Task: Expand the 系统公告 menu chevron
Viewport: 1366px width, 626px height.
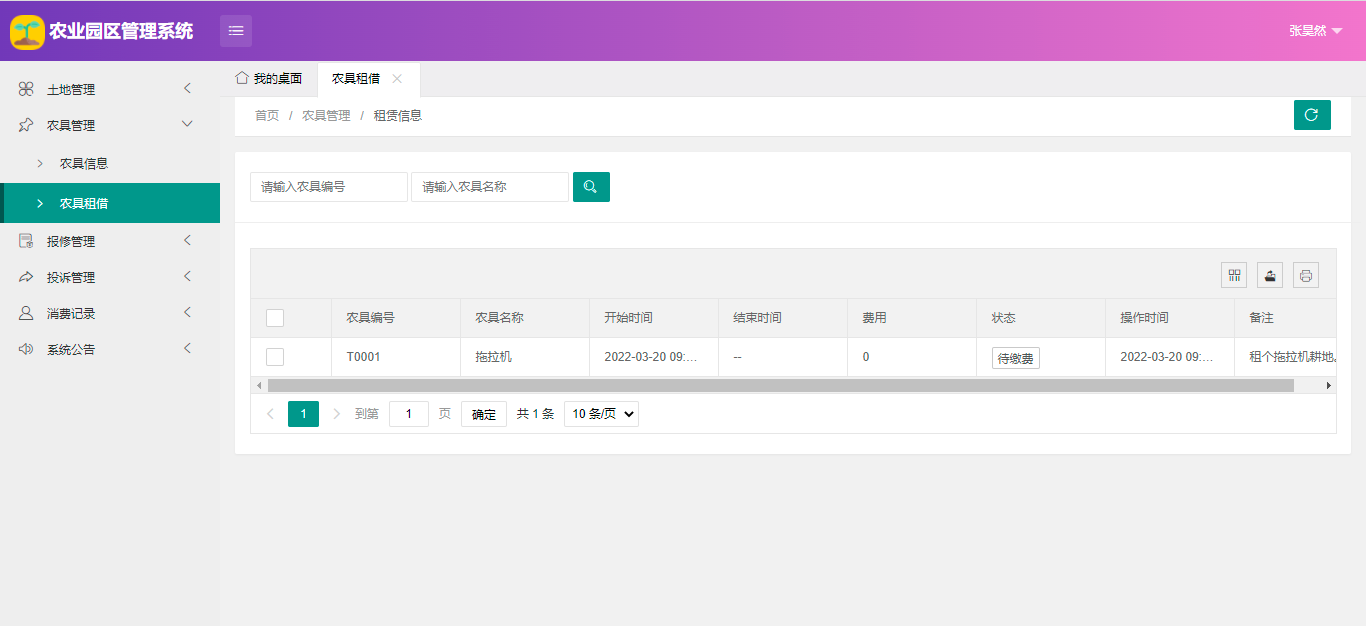Action: click(x=187, y=349)
